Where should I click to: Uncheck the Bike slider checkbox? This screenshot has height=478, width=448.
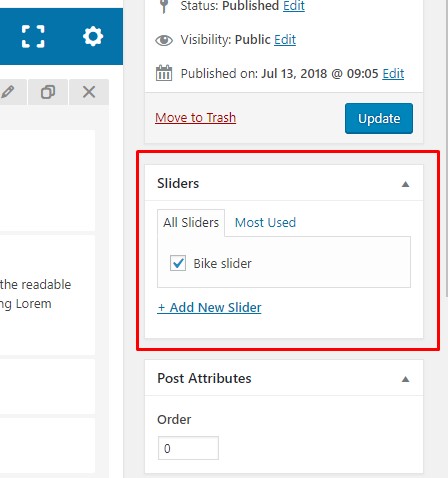(x=178, y=263)
